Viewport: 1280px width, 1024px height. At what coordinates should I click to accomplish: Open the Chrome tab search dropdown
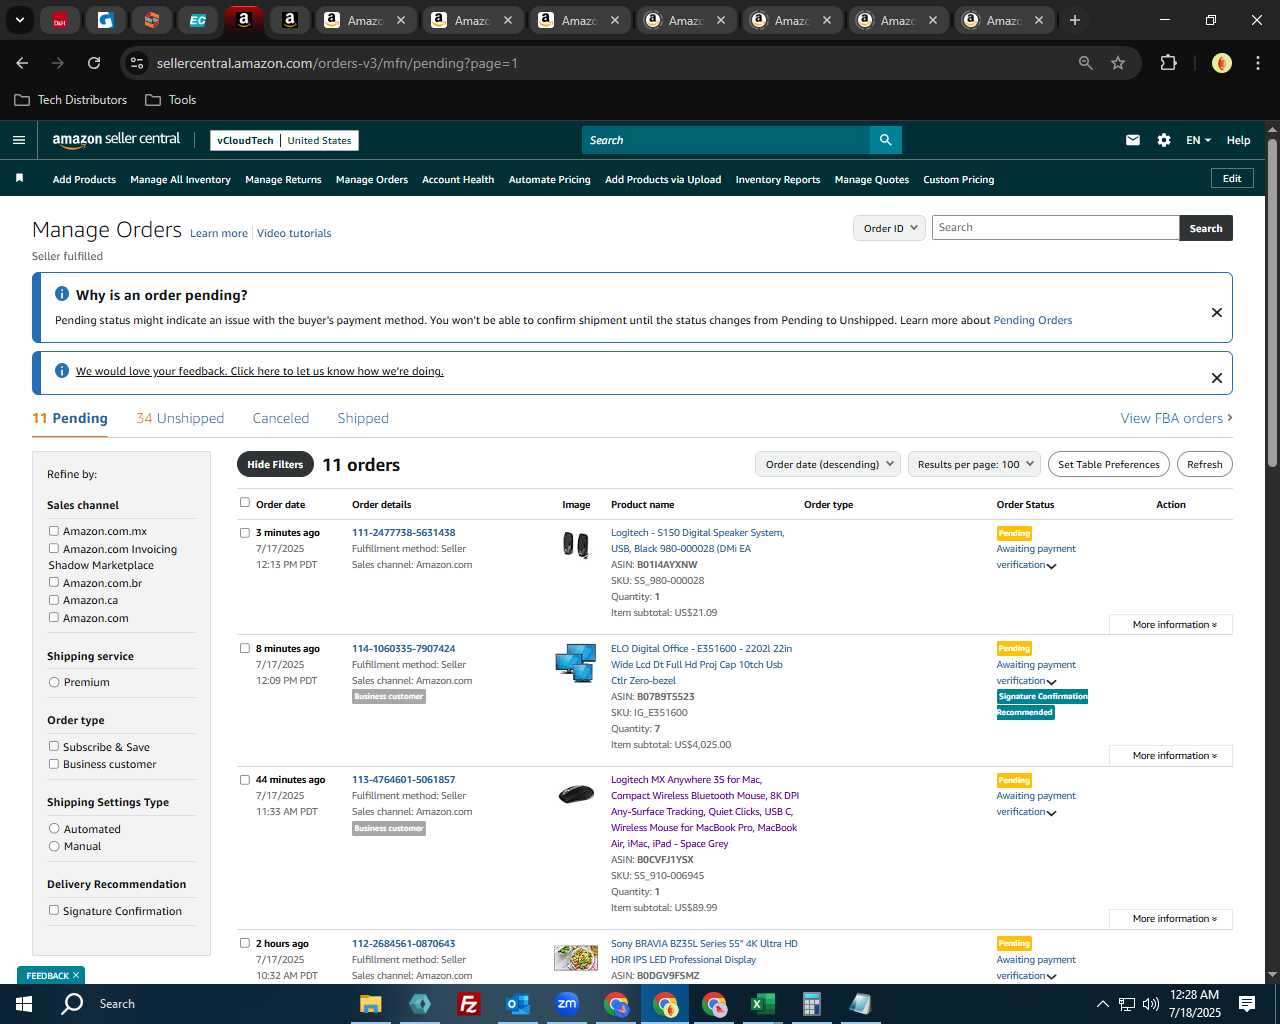pos(20,20)
